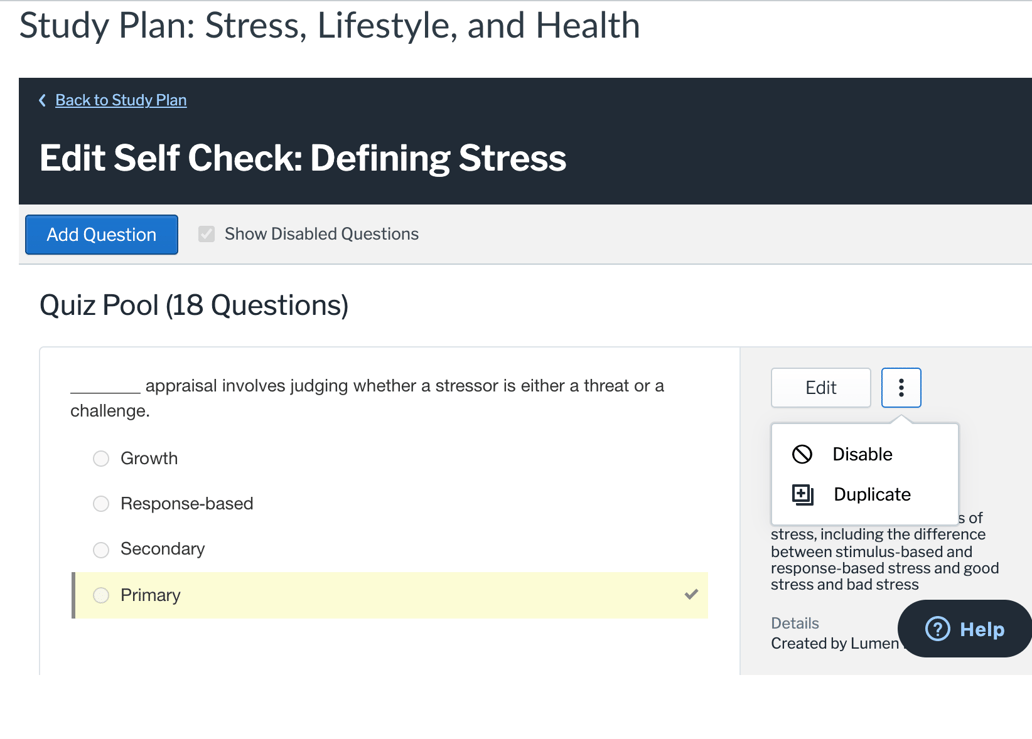1032x739 pixels.
Task: Click the Help button
Action: click(963, 629)
